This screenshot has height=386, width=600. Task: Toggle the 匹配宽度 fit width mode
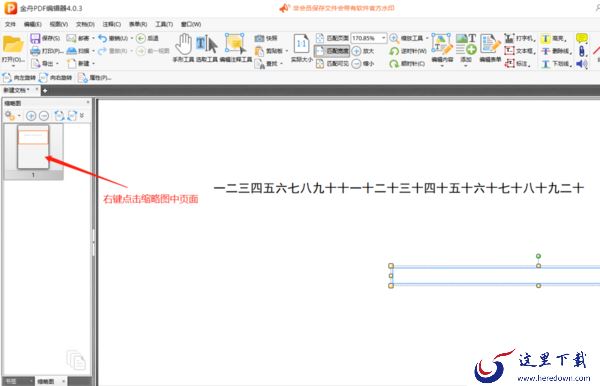point(332,51)
